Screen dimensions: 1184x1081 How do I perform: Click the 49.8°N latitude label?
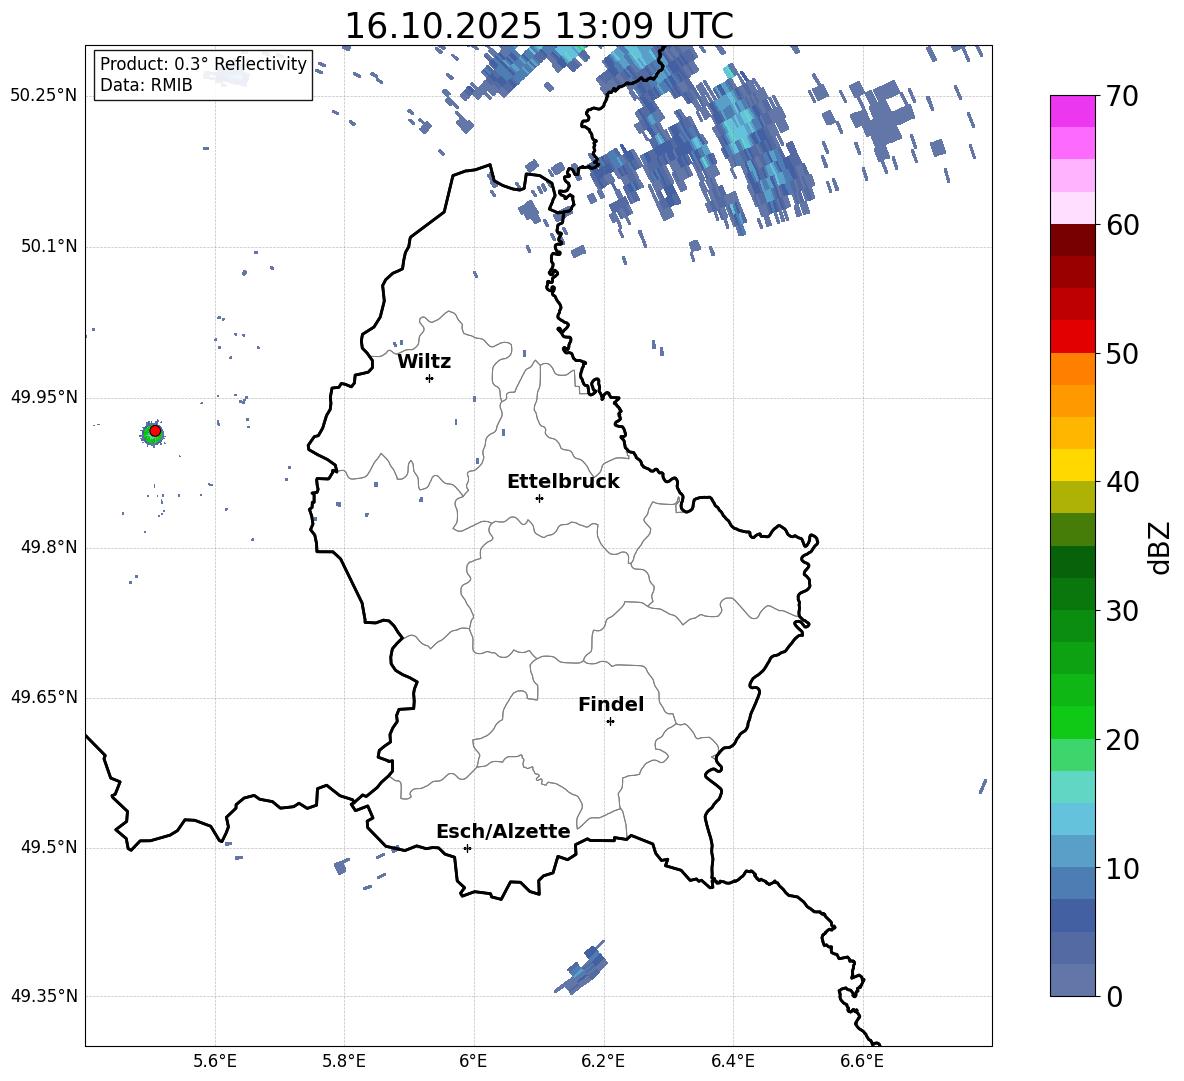(x=49, y=547)
